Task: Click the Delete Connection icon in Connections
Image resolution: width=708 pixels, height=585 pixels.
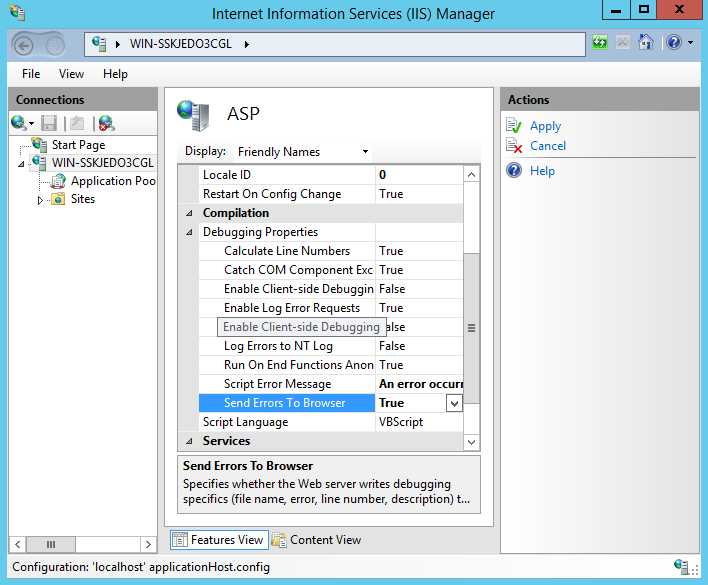Action: point(107,123)
